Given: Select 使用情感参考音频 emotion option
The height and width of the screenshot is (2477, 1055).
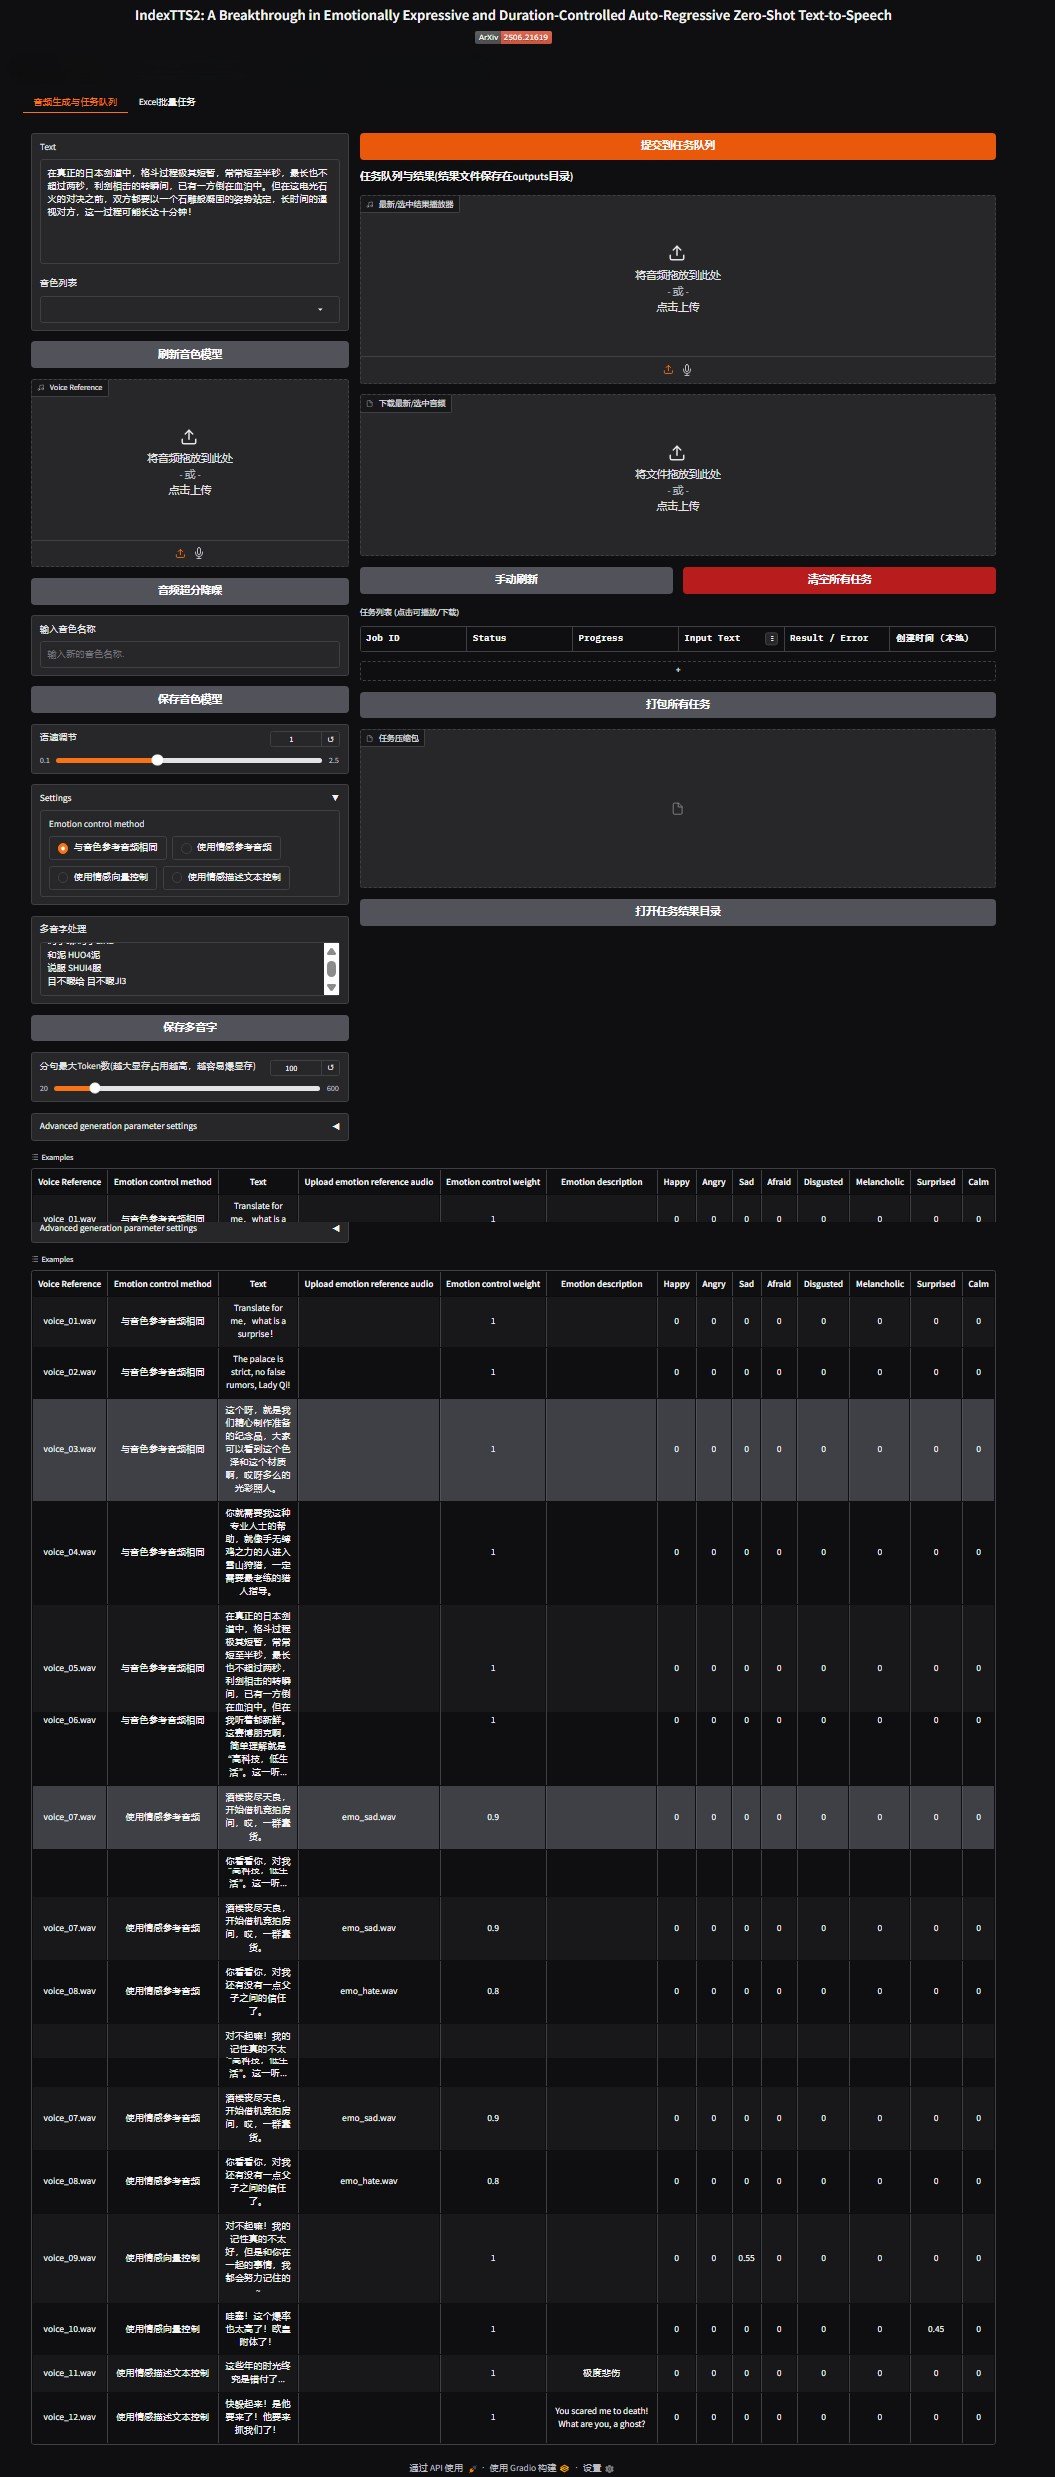Looking at the screenshot, I should 226,847.
